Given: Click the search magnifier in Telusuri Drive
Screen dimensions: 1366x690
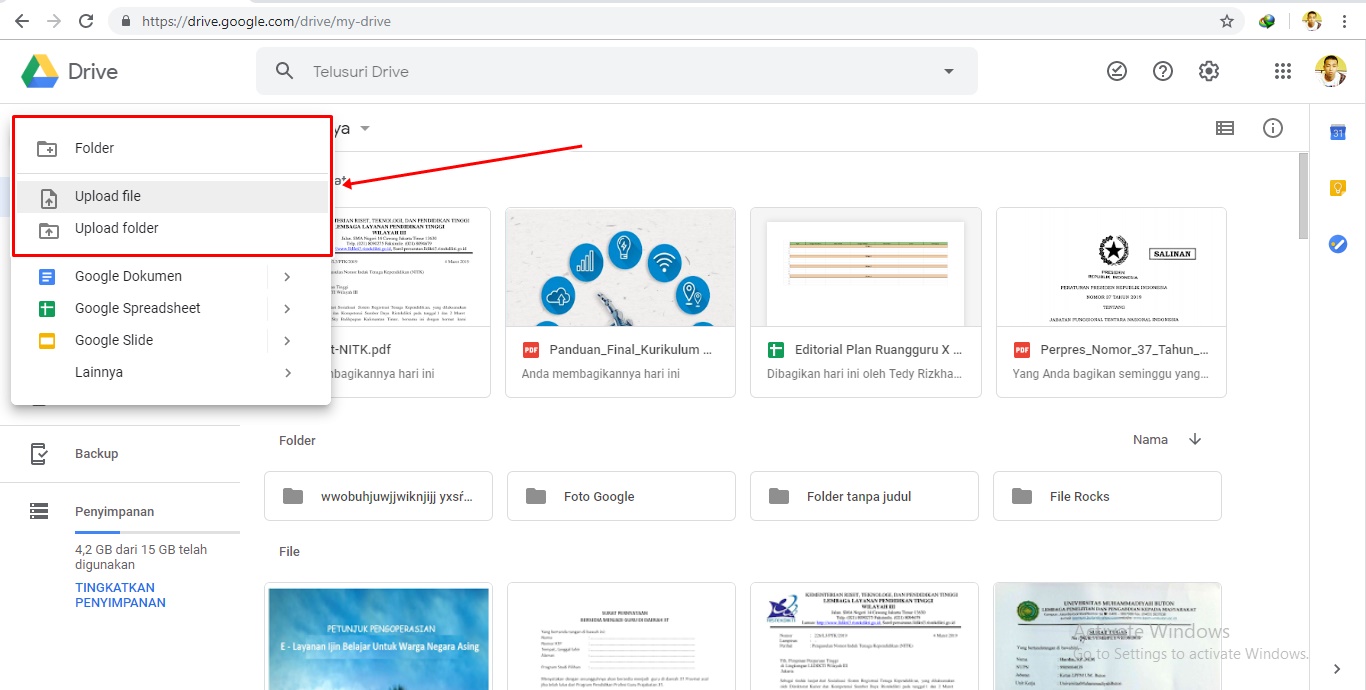Looking at the screenshot, I should 284,71.
